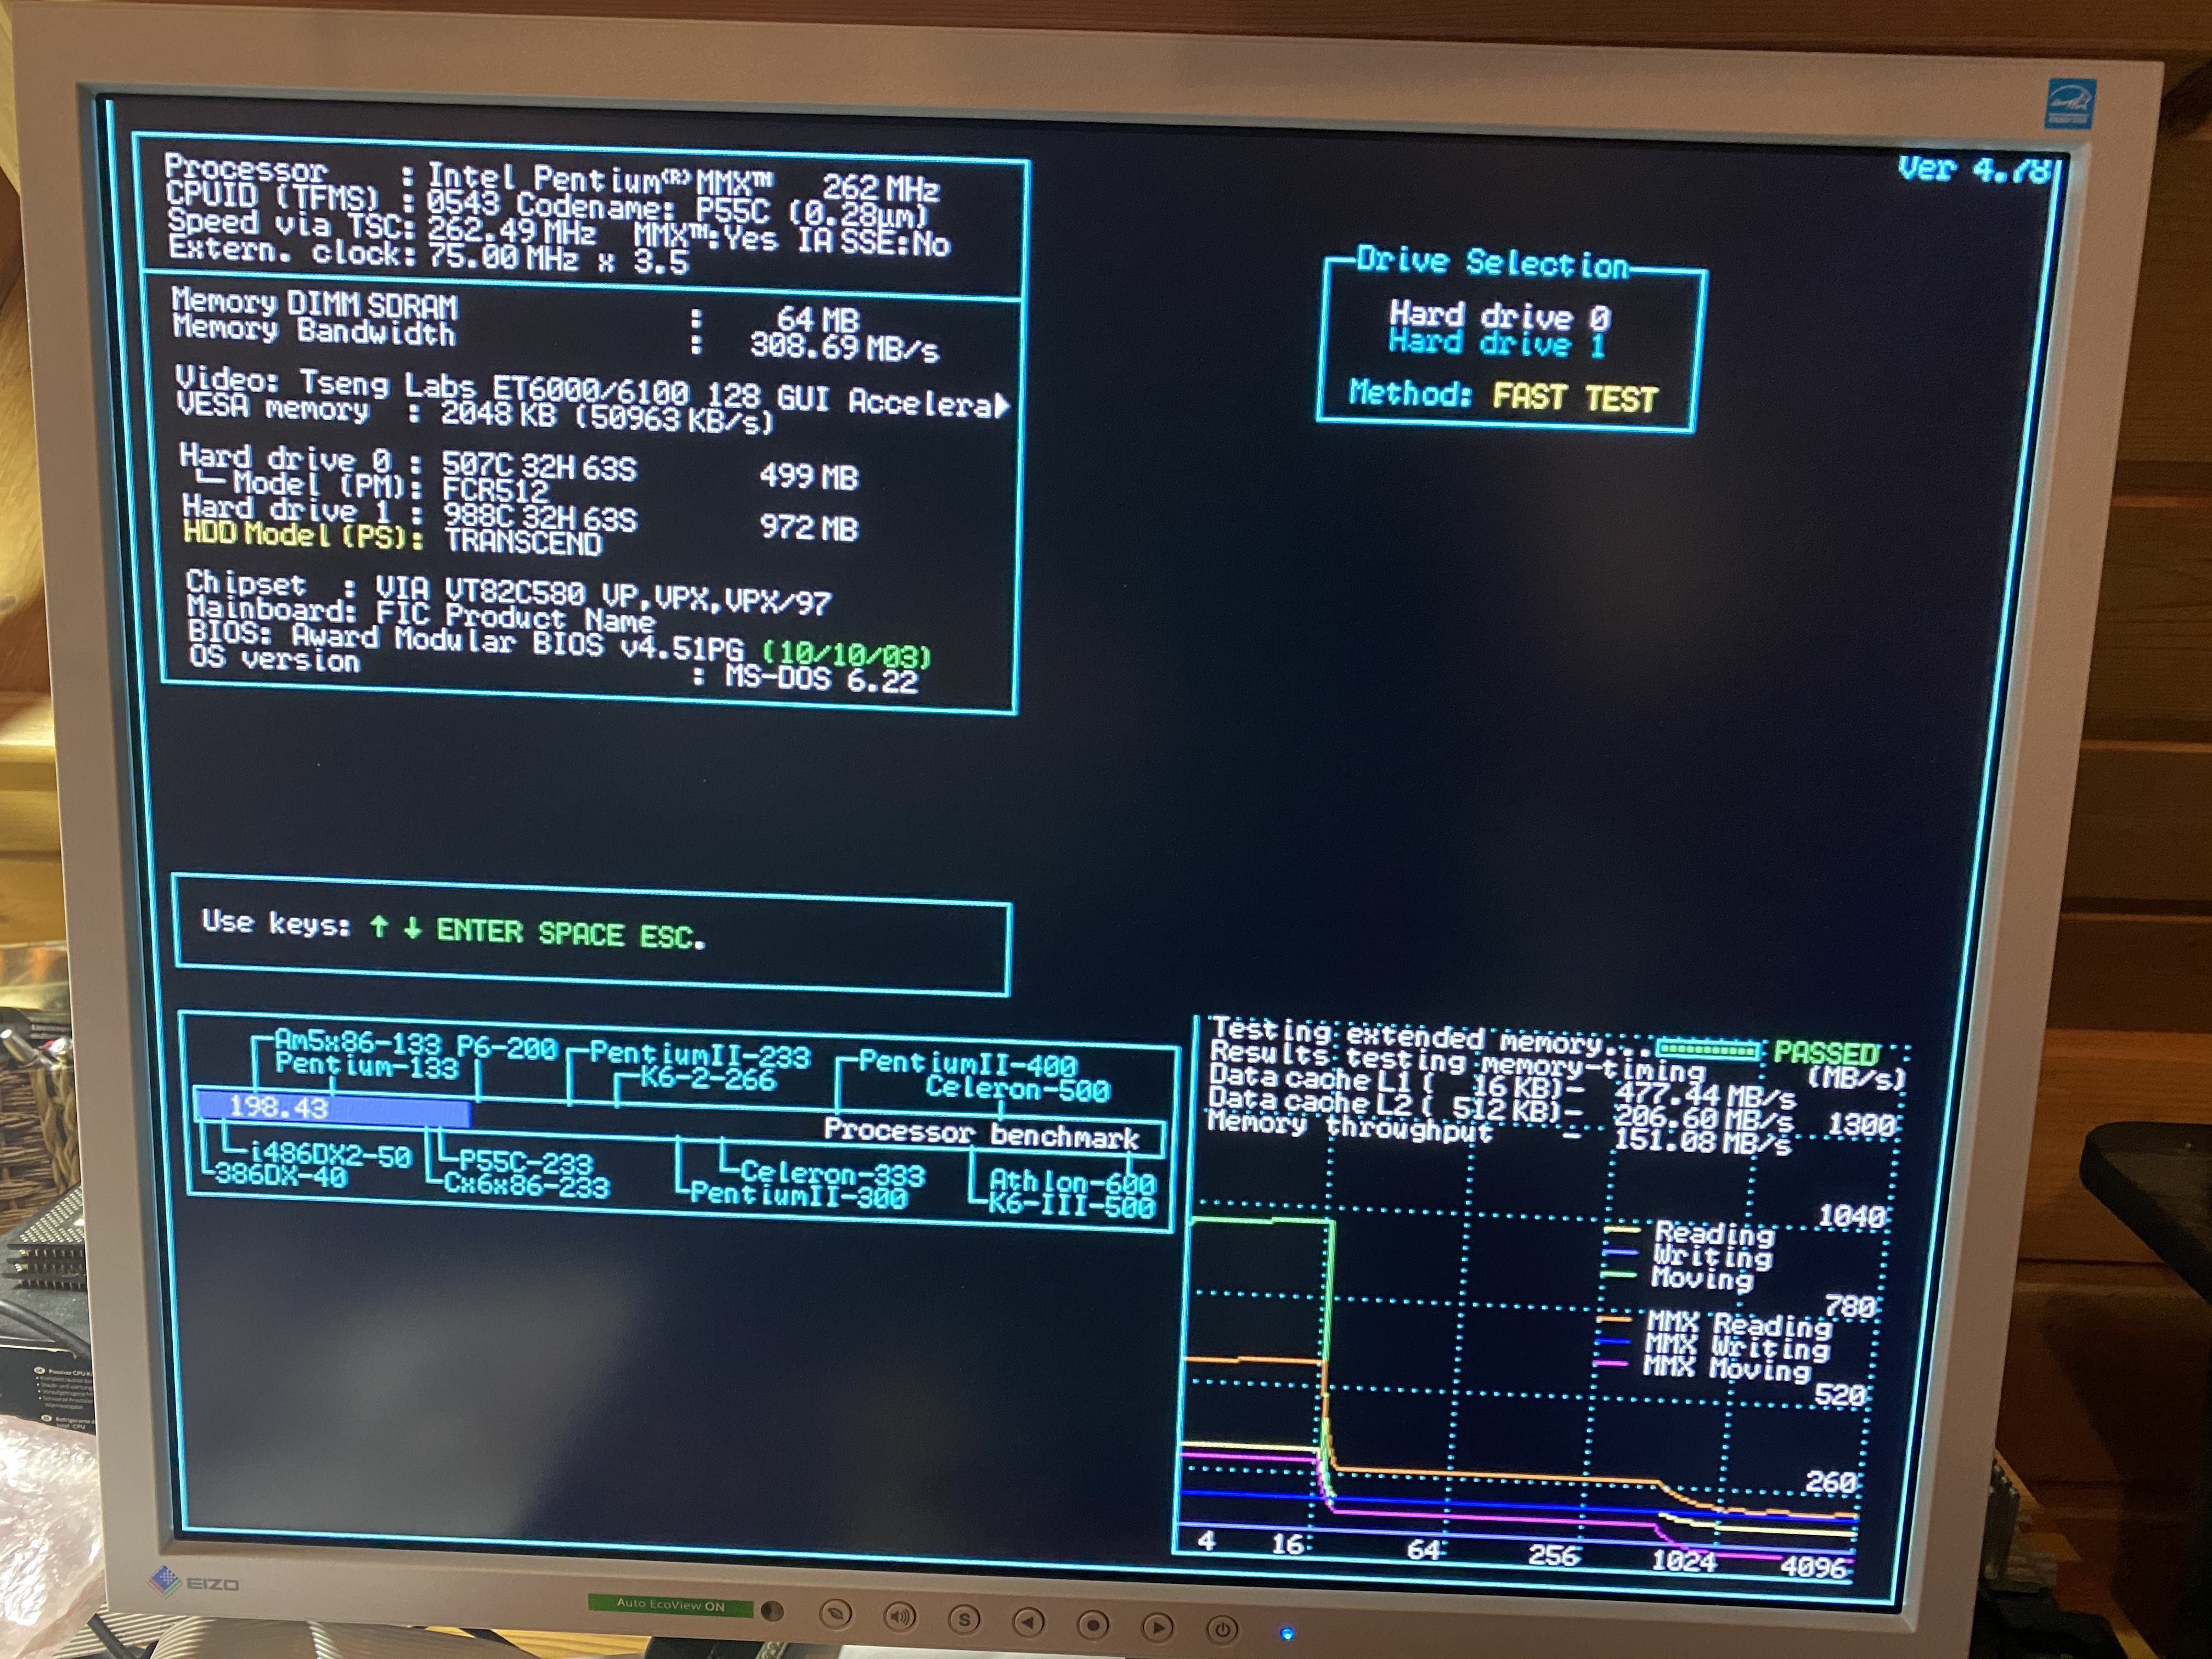
Task: Push the monitor's volume speaker button
Action: [x=900, y=1616]
